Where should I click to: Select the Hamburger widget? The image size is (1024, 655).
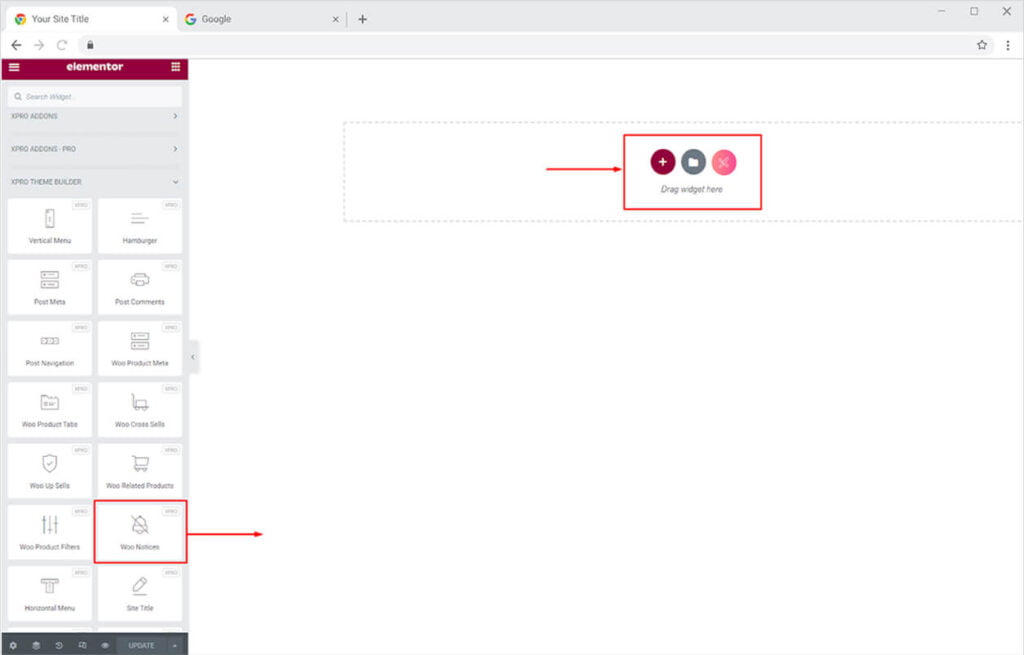(x=140, y=224)
